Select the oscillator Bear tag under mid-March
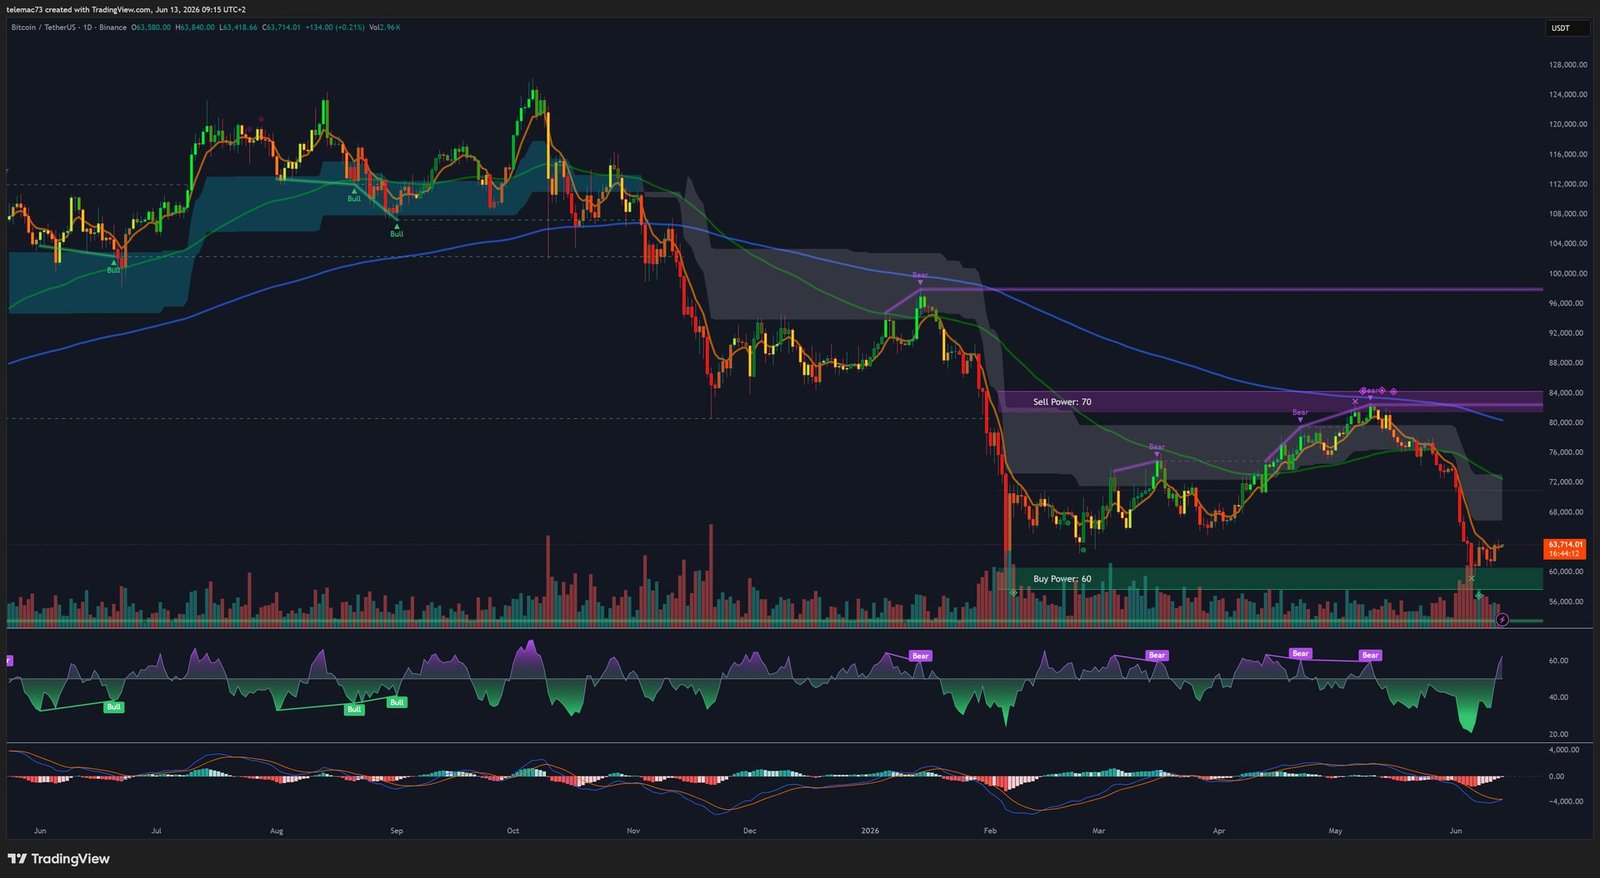The height and width of the screenshot is (878, 1600). pyautogui.click(x=1157, y=656)
